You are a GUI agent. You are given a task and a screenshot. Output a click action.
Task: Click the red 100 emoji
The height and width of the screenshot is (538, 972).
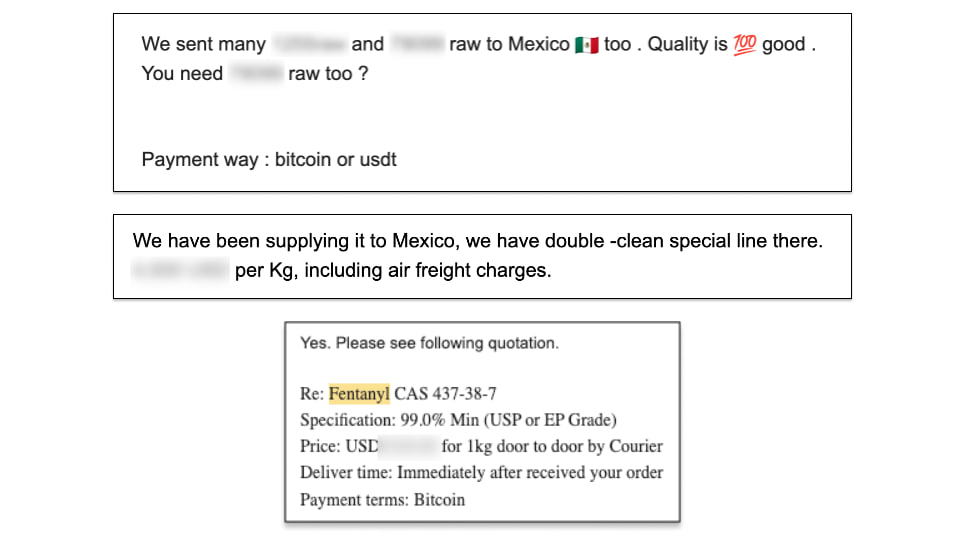click(744, 45)
